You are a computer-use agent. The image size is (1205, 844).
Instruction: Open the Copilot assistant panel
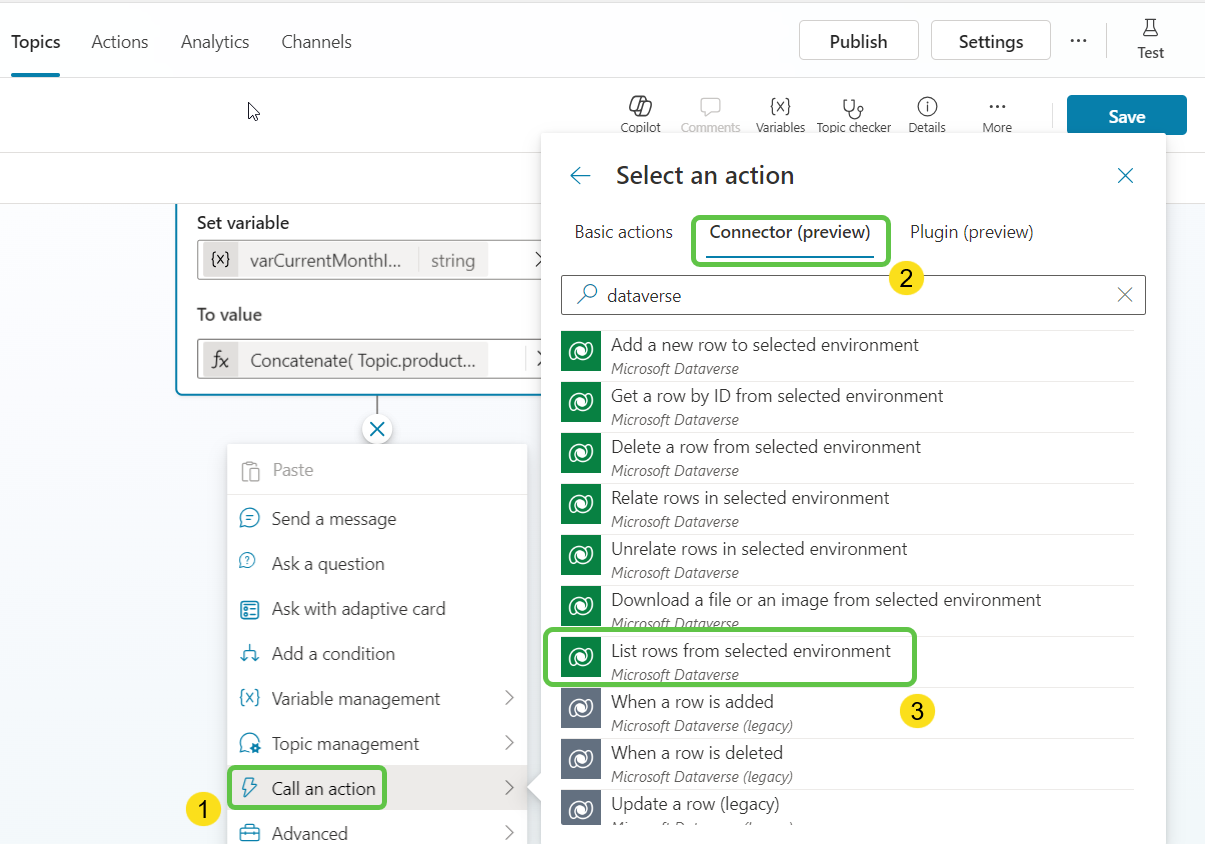(640, 113)
